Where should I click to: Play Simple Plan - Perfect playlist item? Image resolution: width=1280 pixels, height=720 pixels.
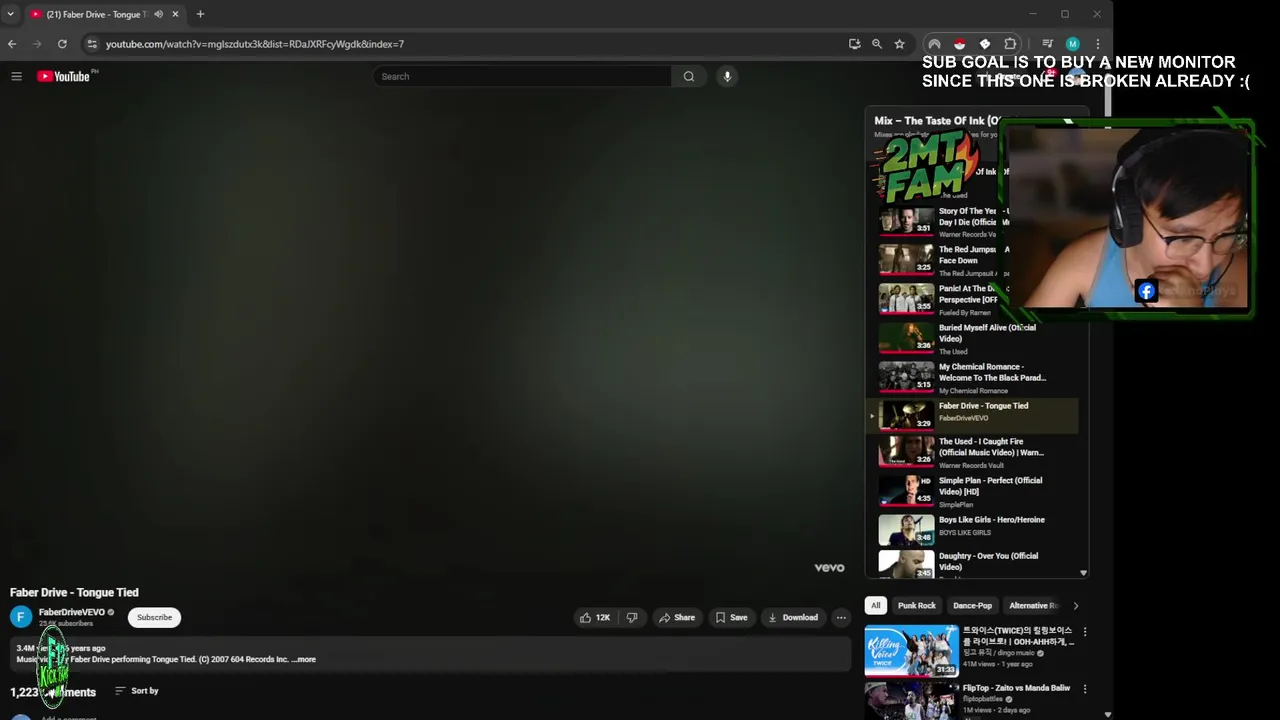point(972,491)
